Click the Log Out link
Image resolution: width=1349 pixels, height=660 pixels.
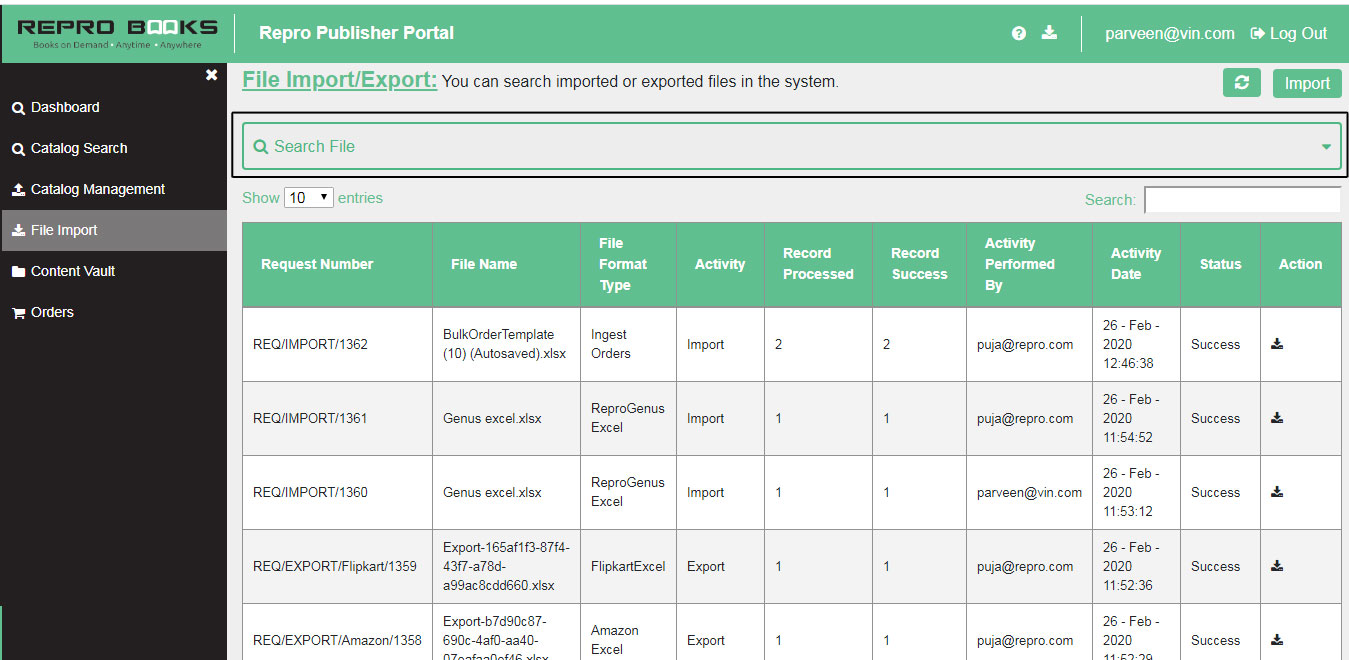pyautogui.click(x=1288, y=33)
